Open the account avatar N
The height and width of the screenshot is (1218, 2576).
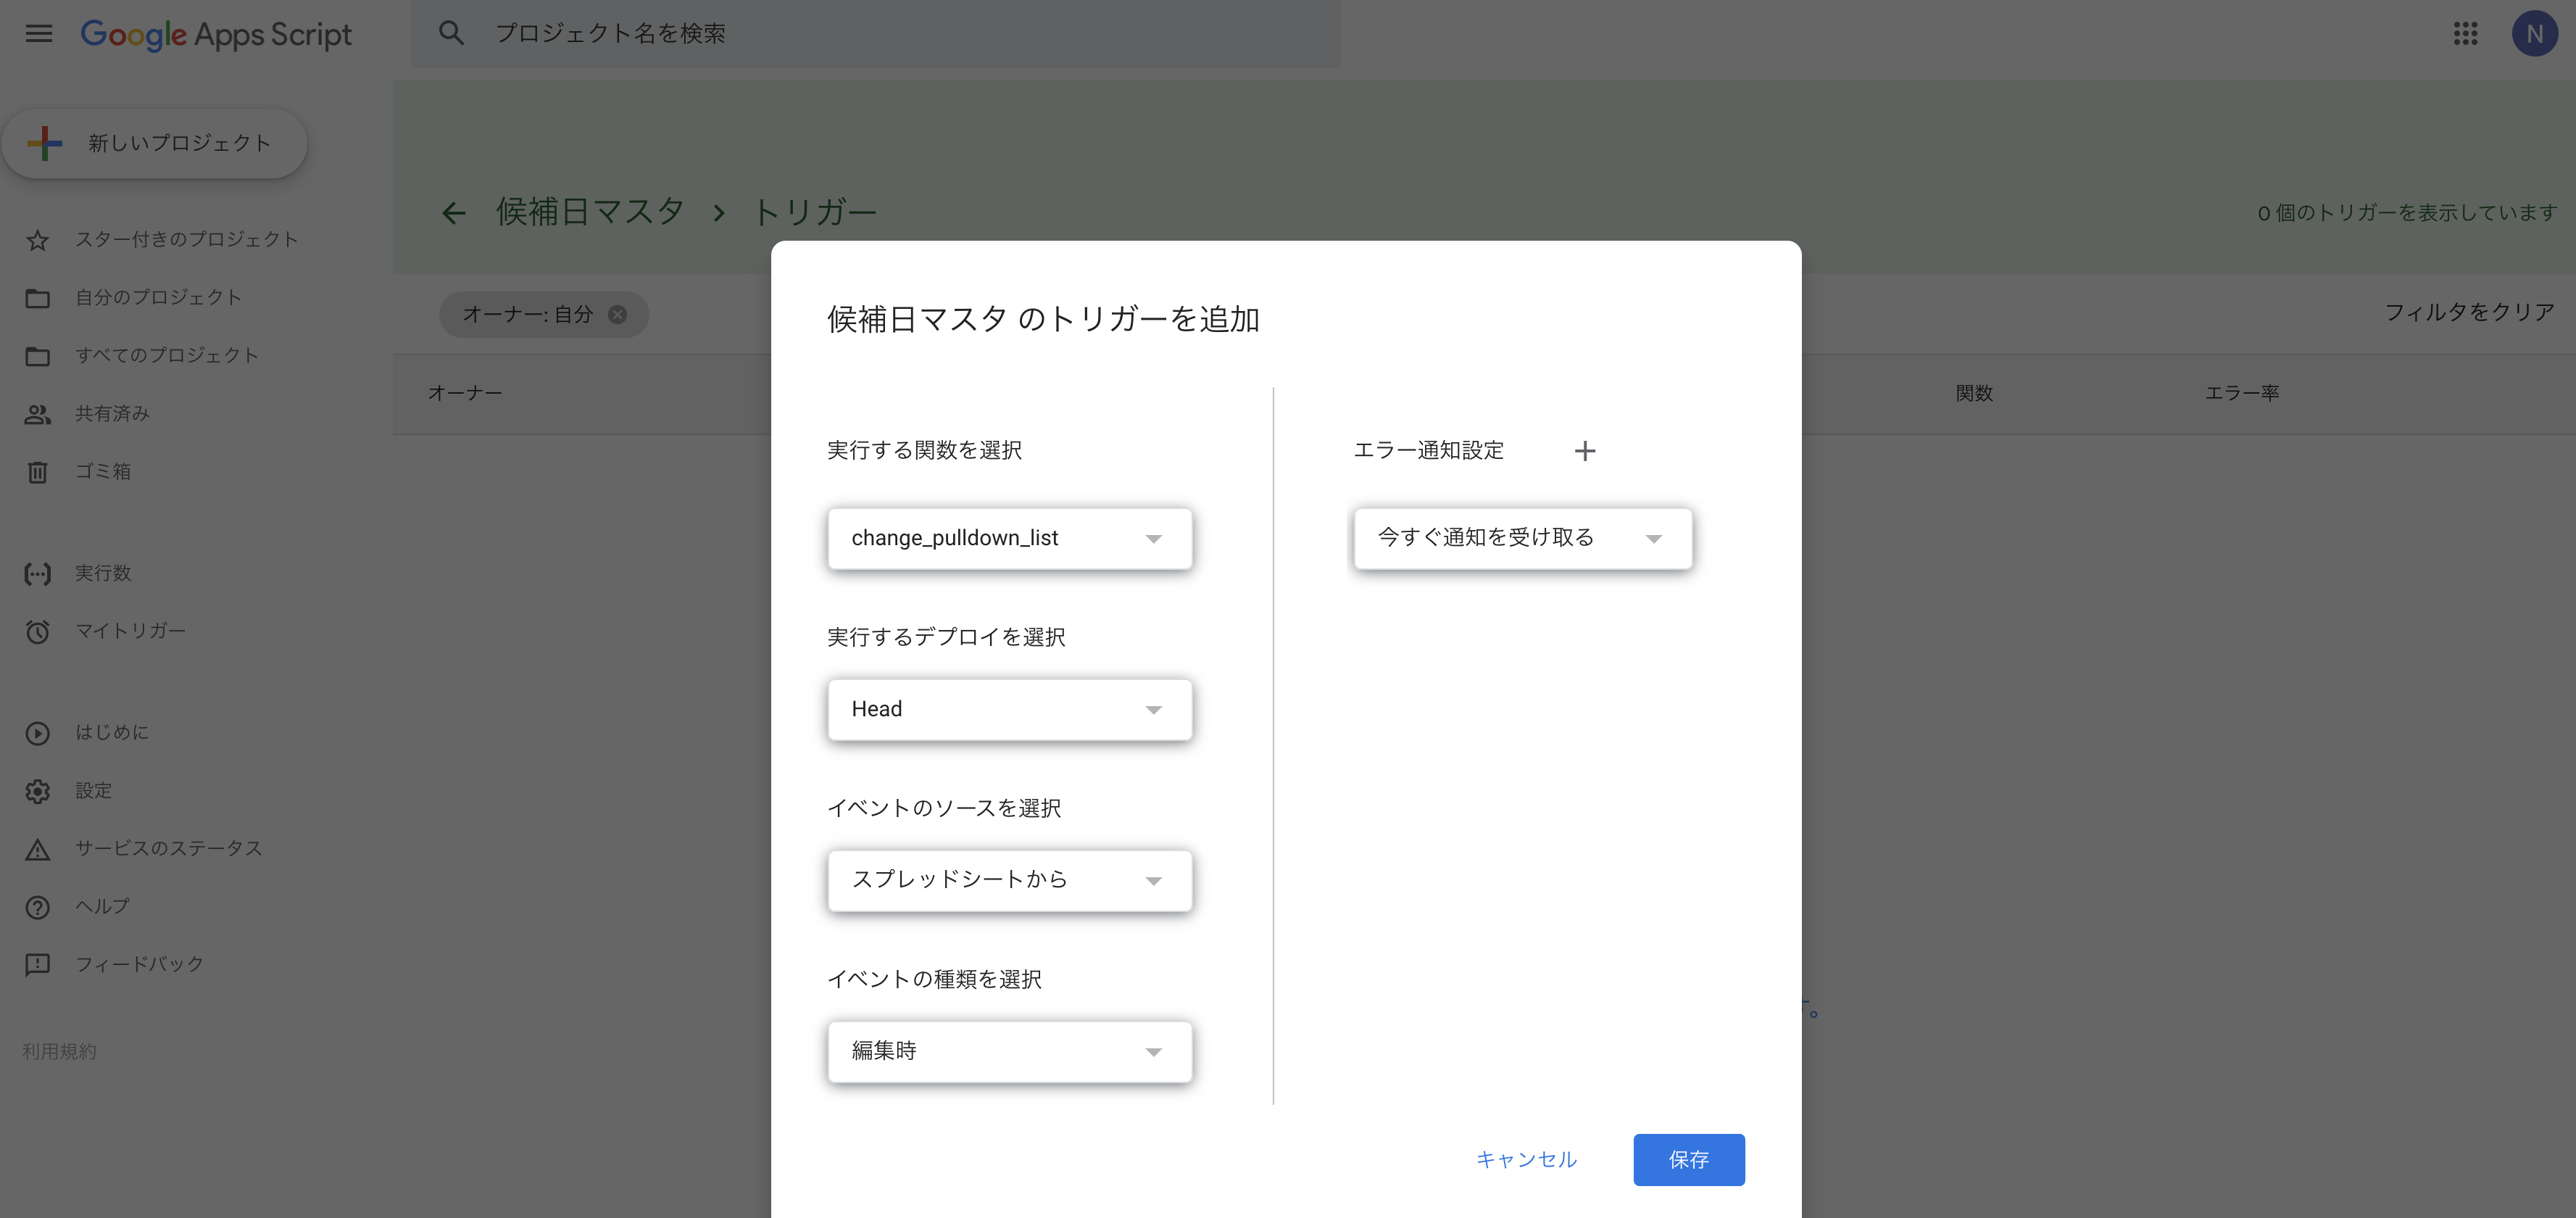[x=2534, y=34]
